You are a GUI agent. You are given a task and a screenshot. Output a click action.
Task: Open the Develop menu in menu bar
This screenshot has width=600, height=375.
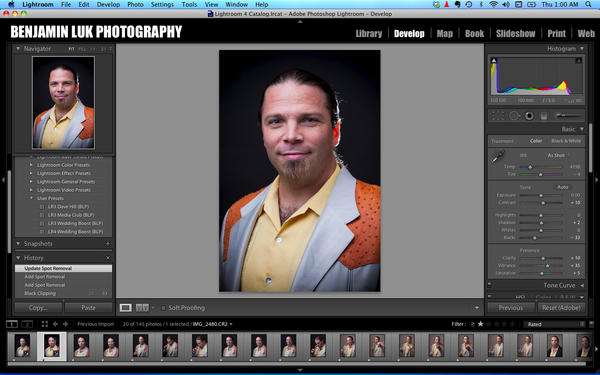coord(108,5)
